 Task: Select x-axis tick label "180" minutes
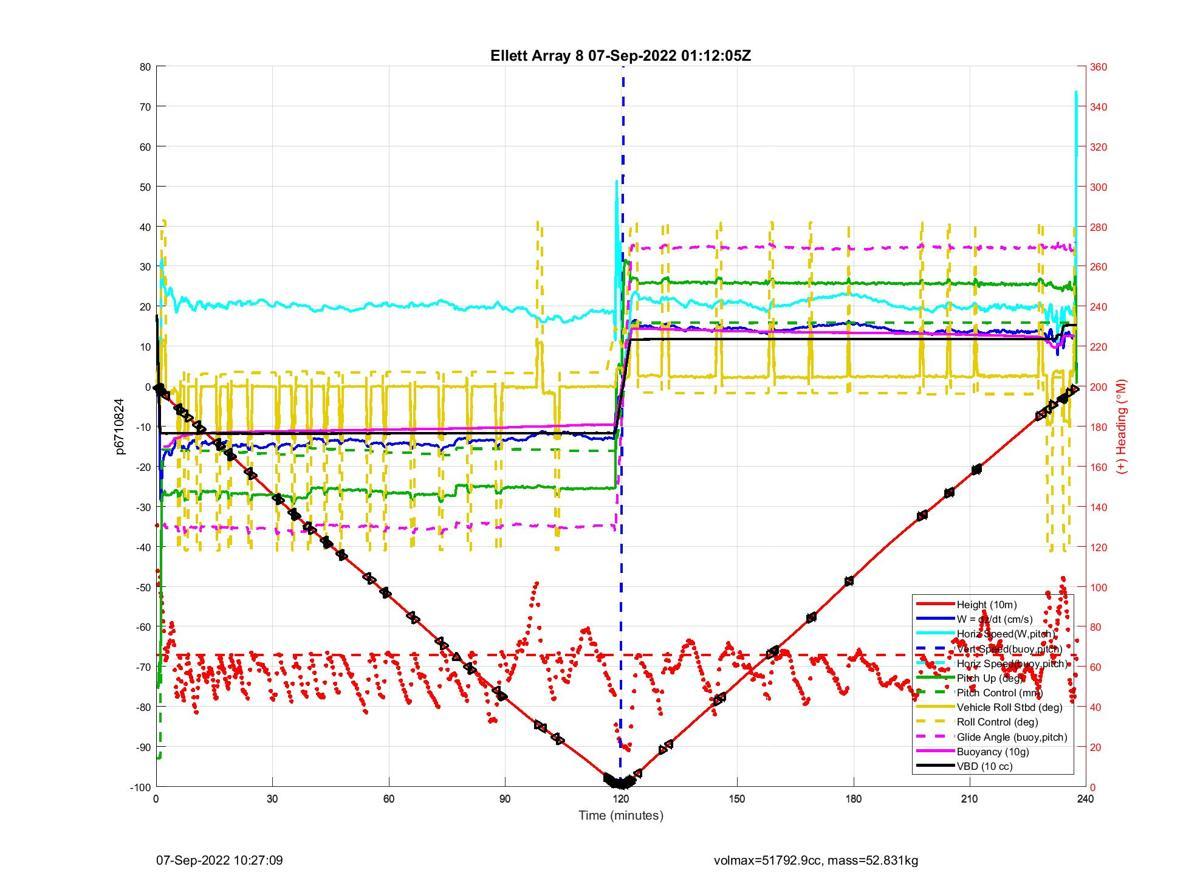[853, 799]
